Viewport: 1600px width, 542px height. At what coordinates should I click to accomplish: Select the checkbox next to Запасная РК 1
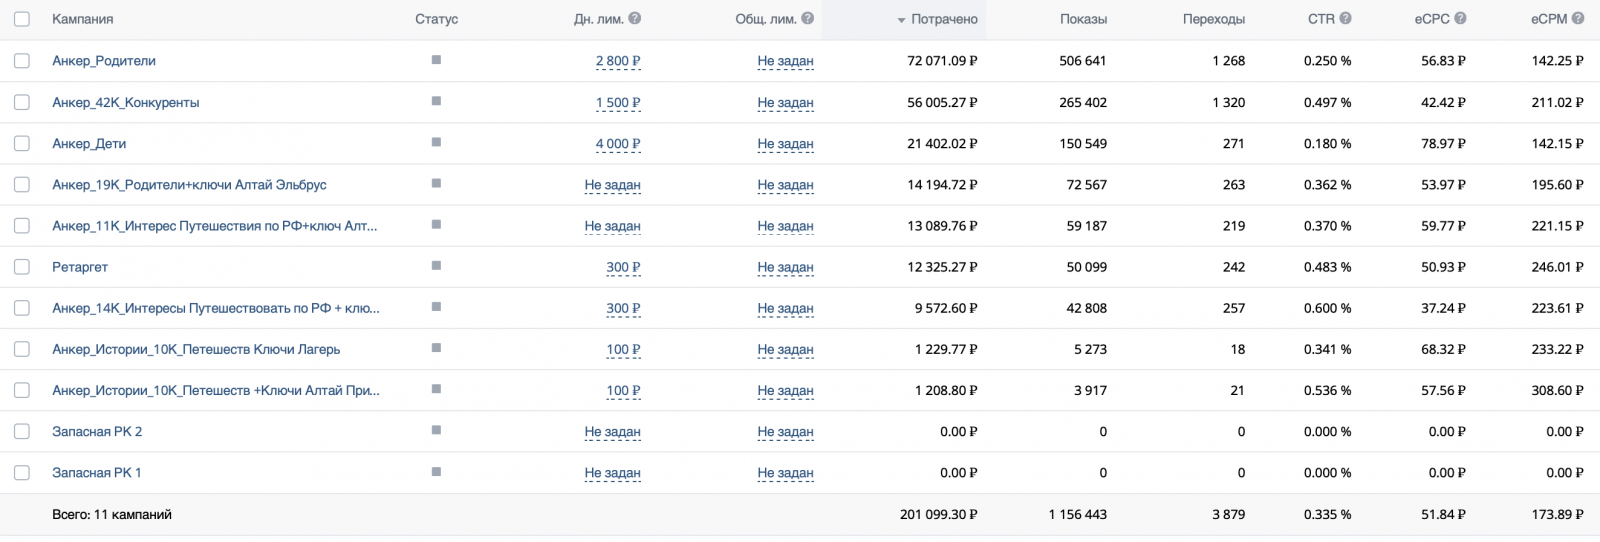coord(22,472)
